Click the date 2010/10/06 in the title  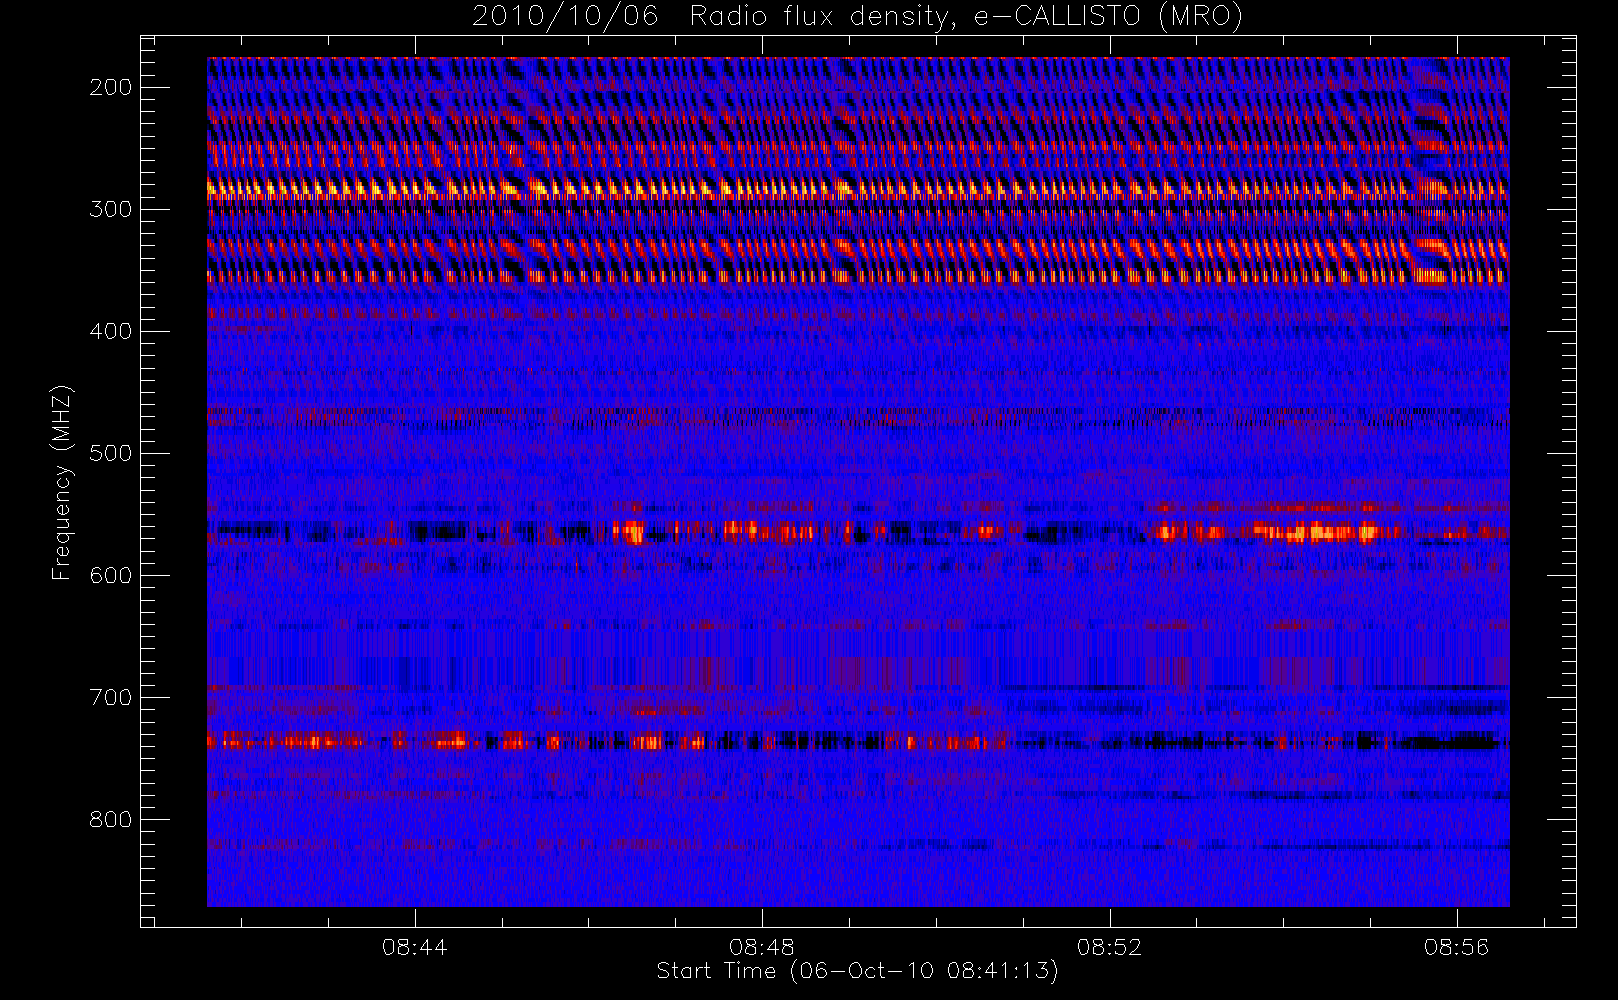[565, 17]
